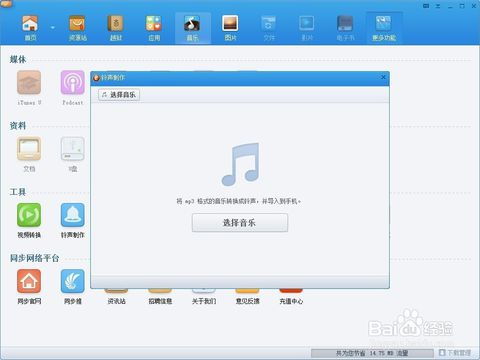480x360 pixels.
Task: Click the 共为您节省 traffic saved status
Action: (x=372, y=353)
